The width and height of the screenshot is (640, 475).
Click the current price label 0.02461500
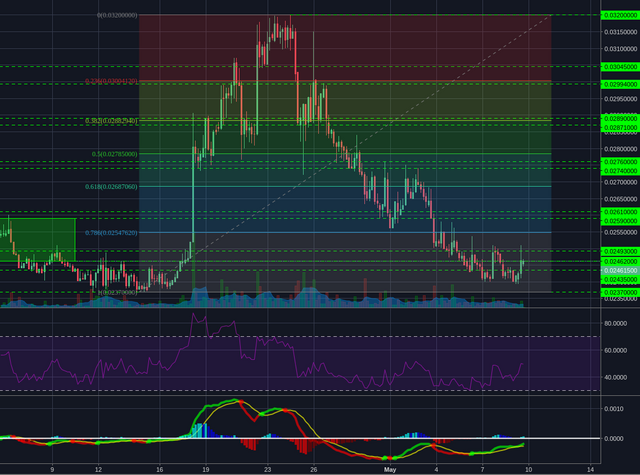pos(620,271)
